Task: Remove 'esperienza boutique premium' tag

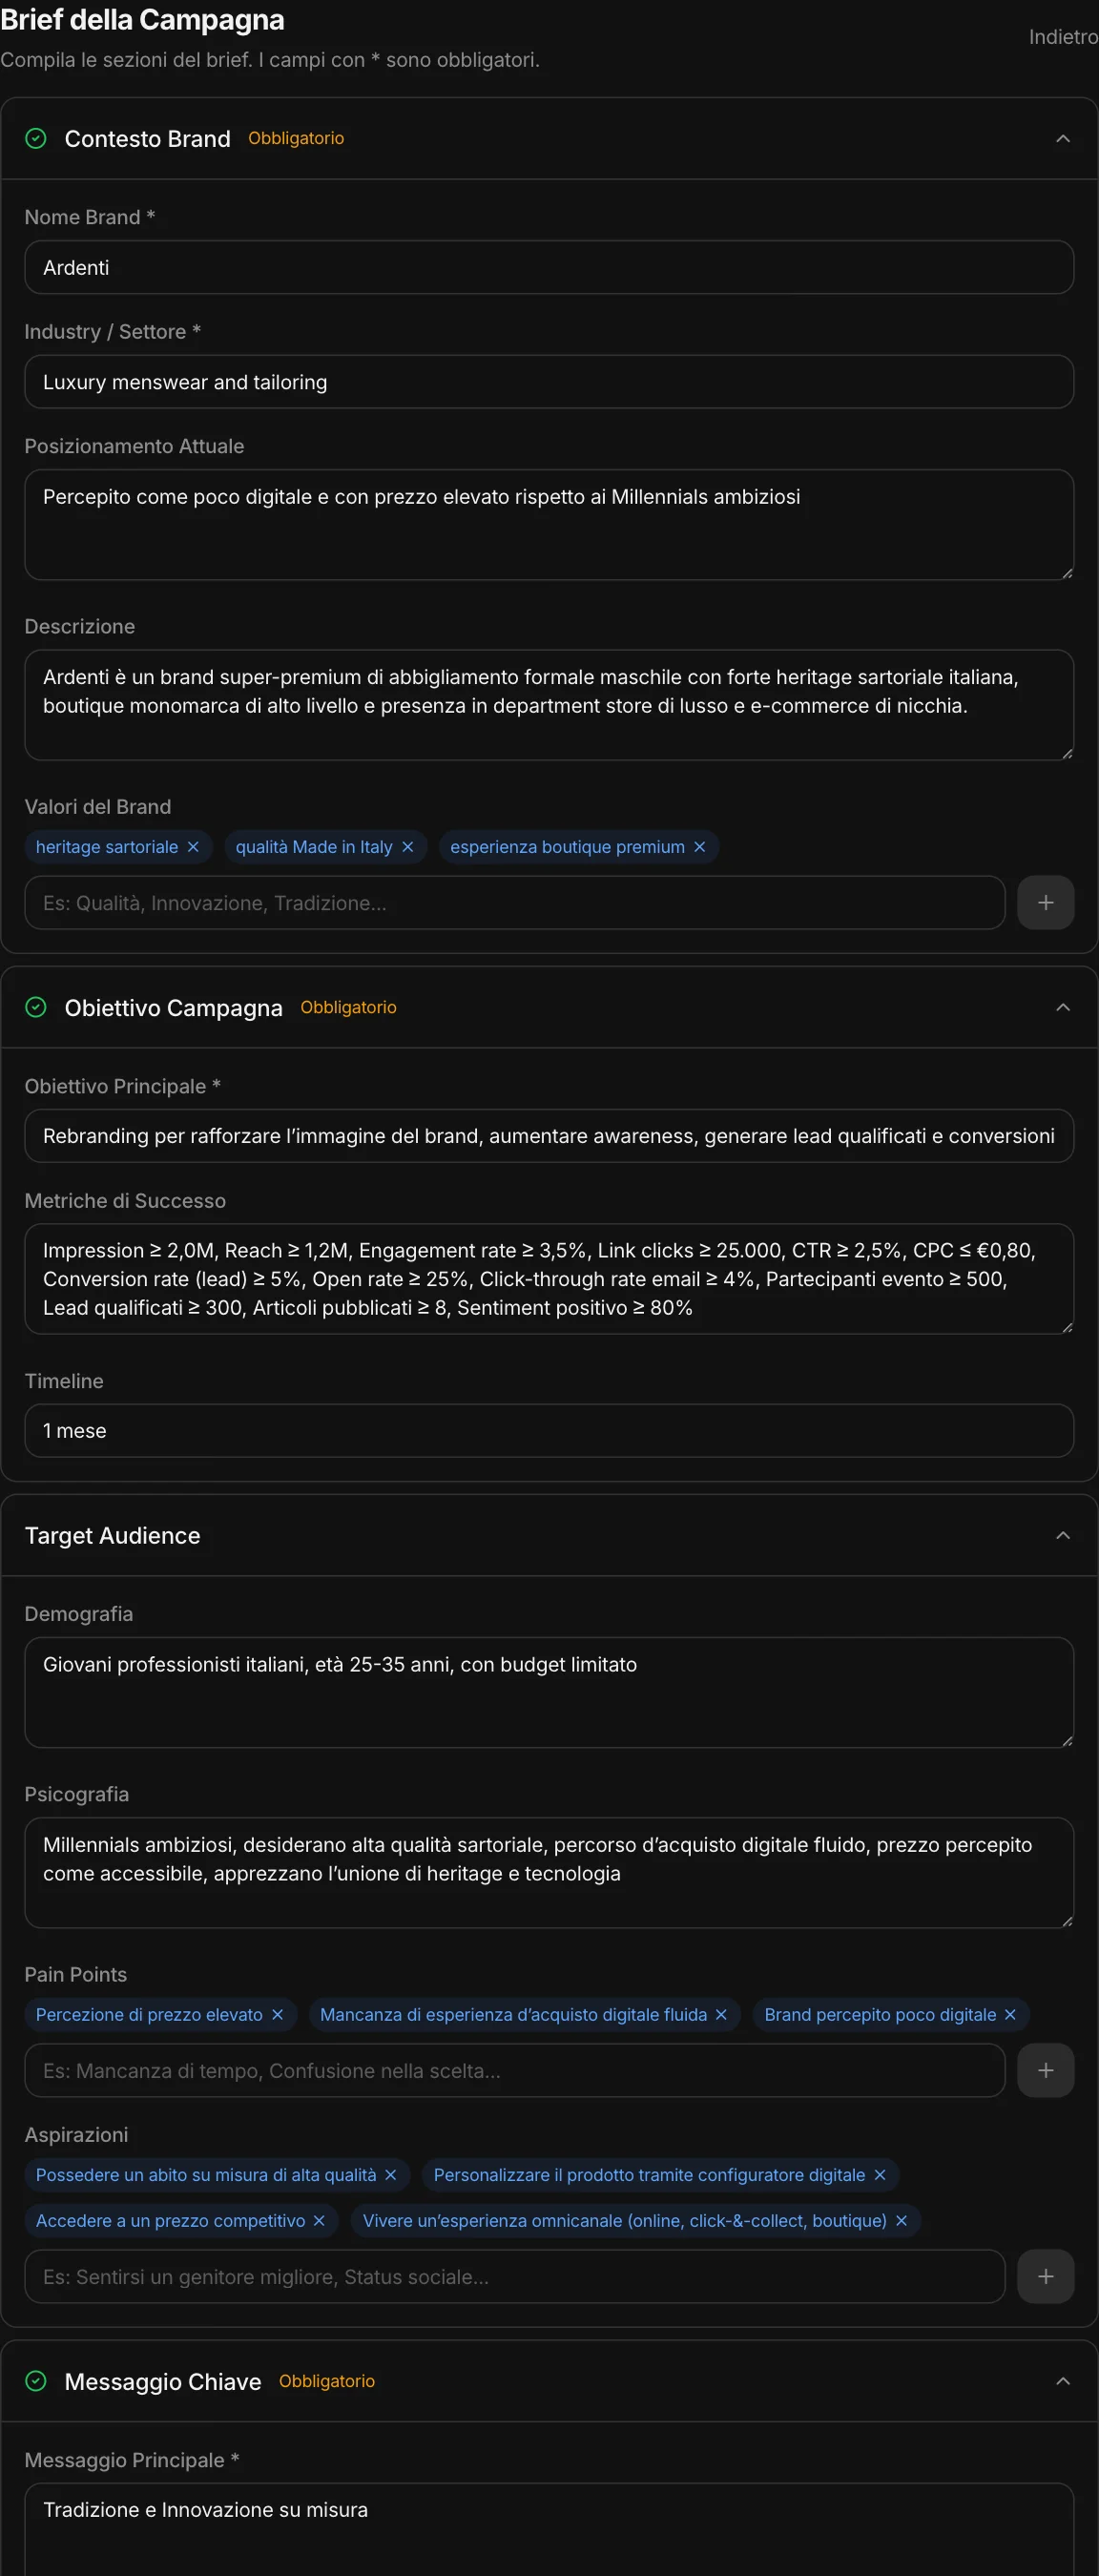Action: coord(700,847)
